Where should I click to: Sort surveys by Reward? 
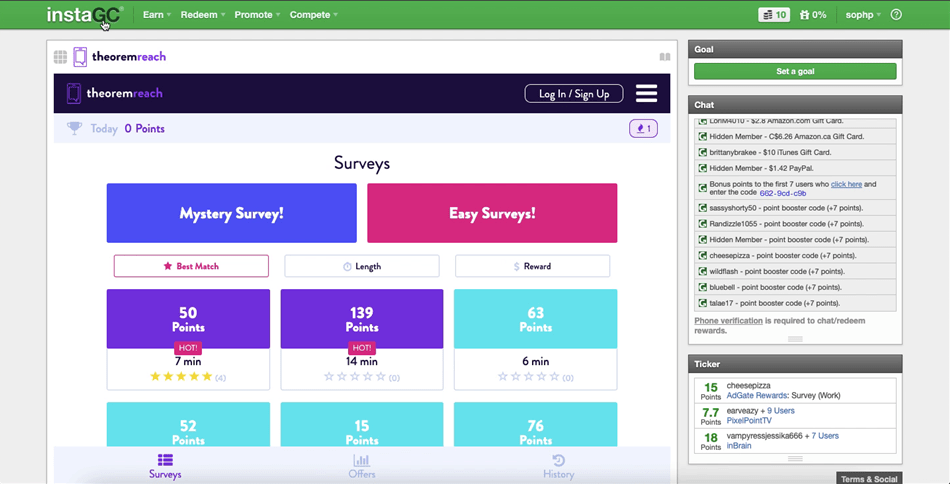click(533, 266)
